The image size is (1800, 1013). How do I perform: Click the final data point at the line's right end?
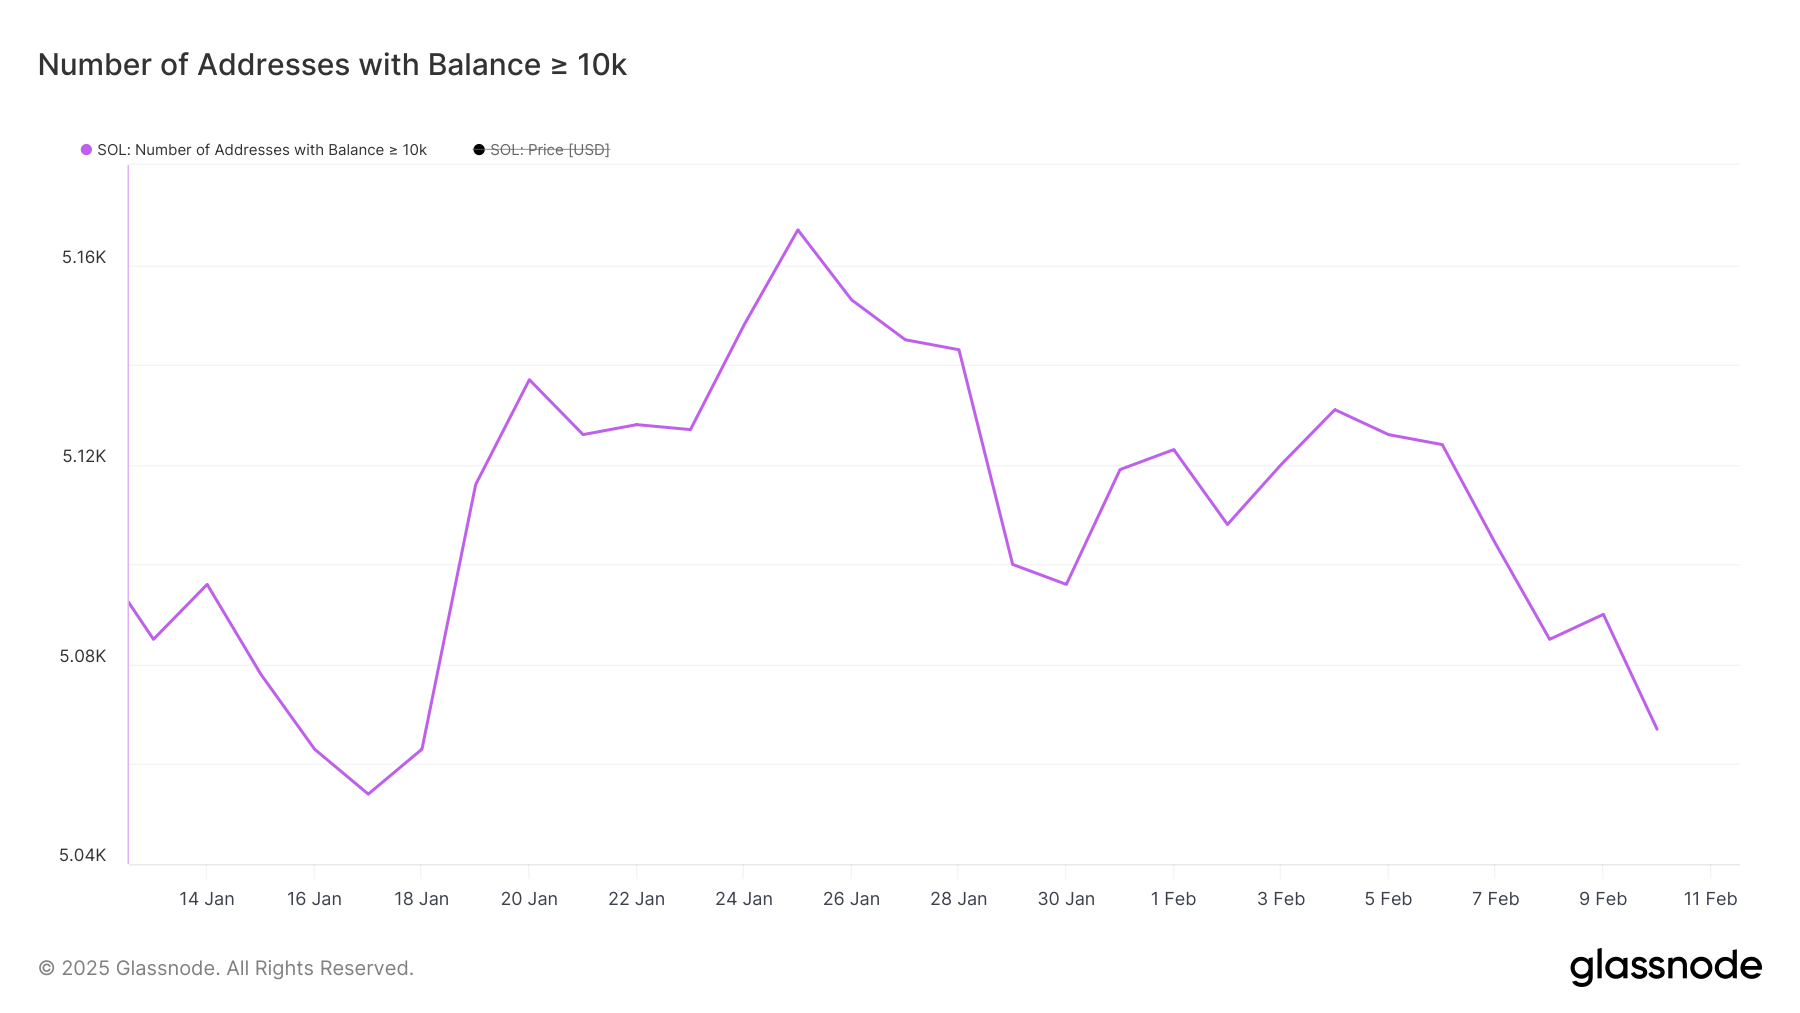coord(1656,729)
